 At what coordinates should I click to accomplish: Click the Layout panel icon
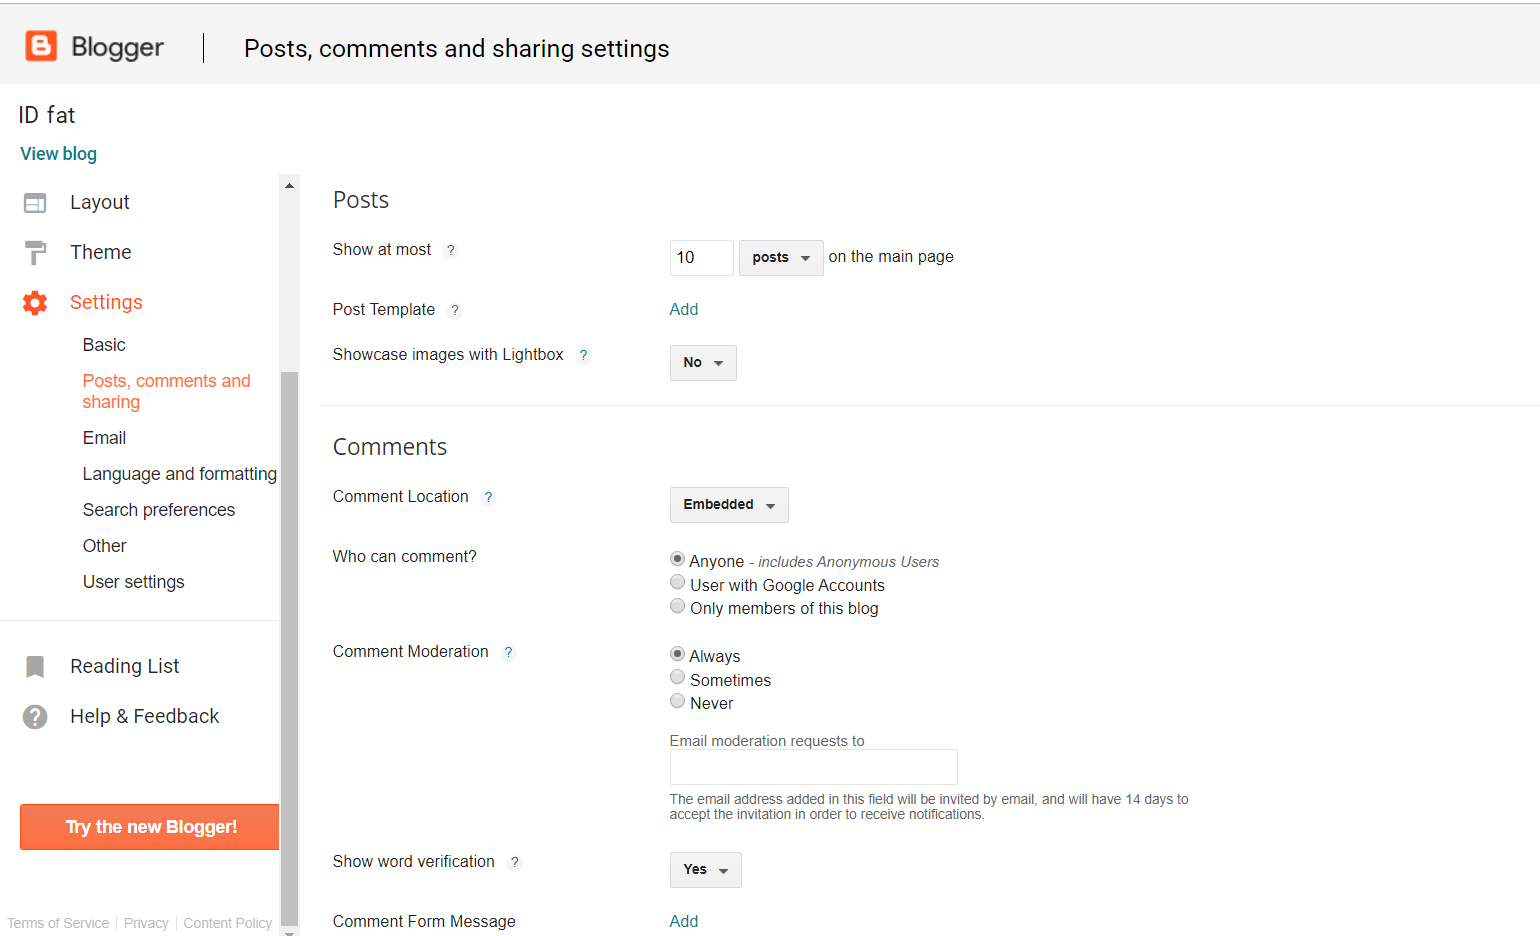pyautogui.click(x=35, y=203)
